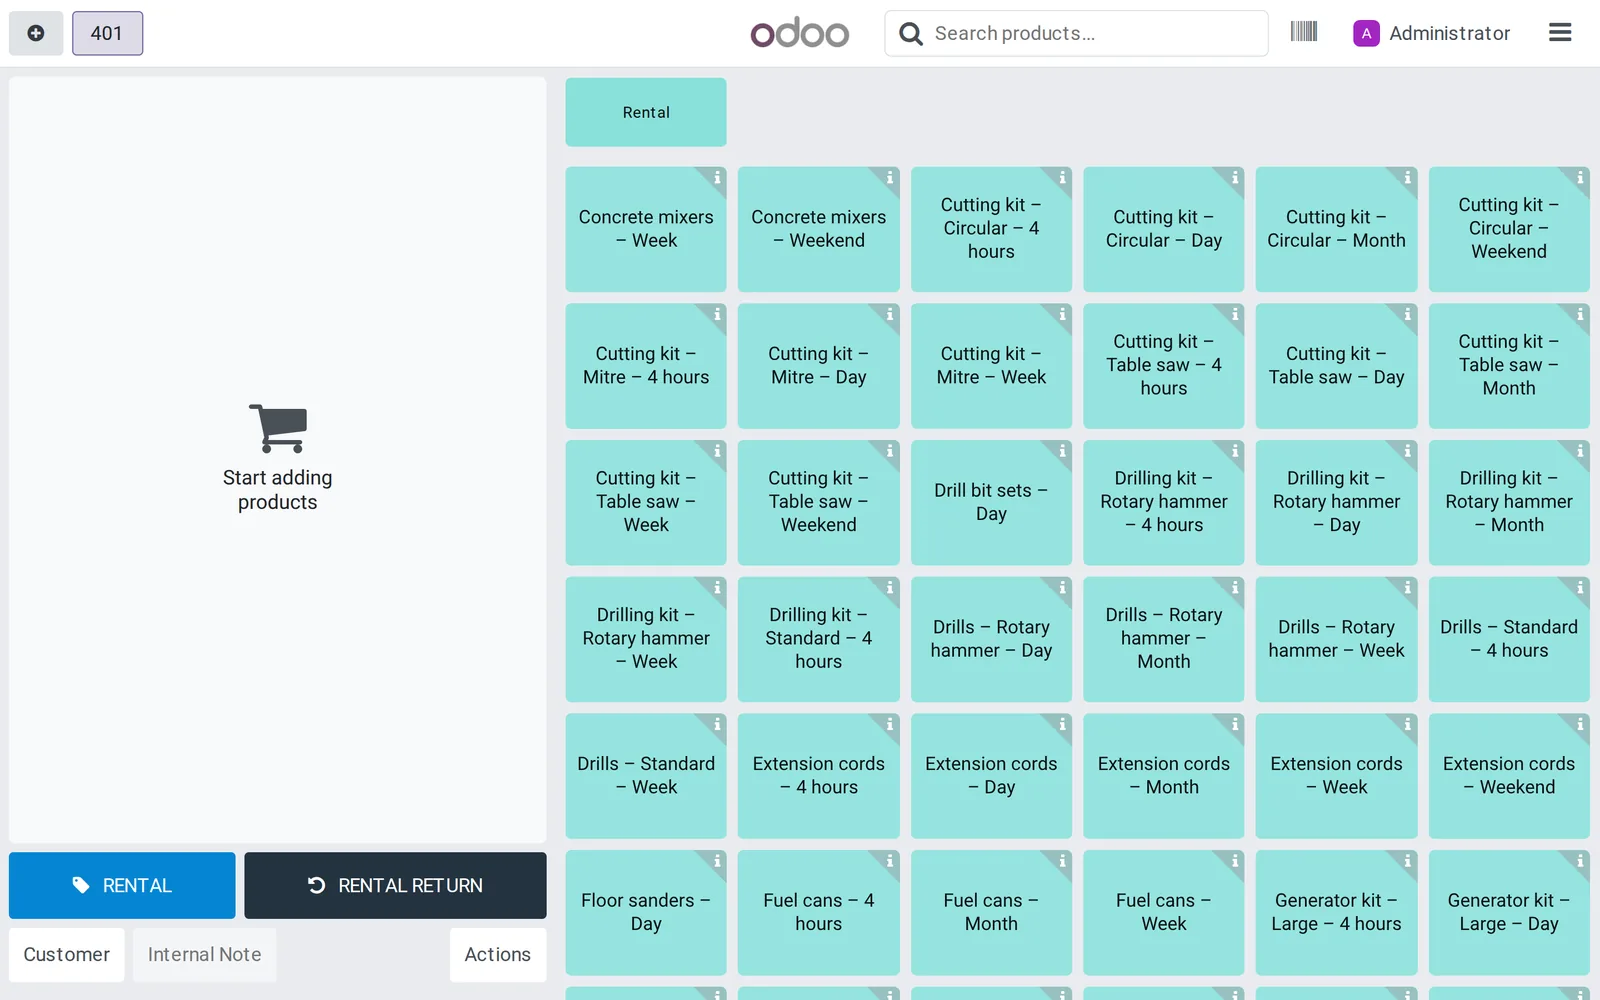Open the Actions menu
The height and width of the screenshot is (1000, 1600).
(x=497, y=955)
